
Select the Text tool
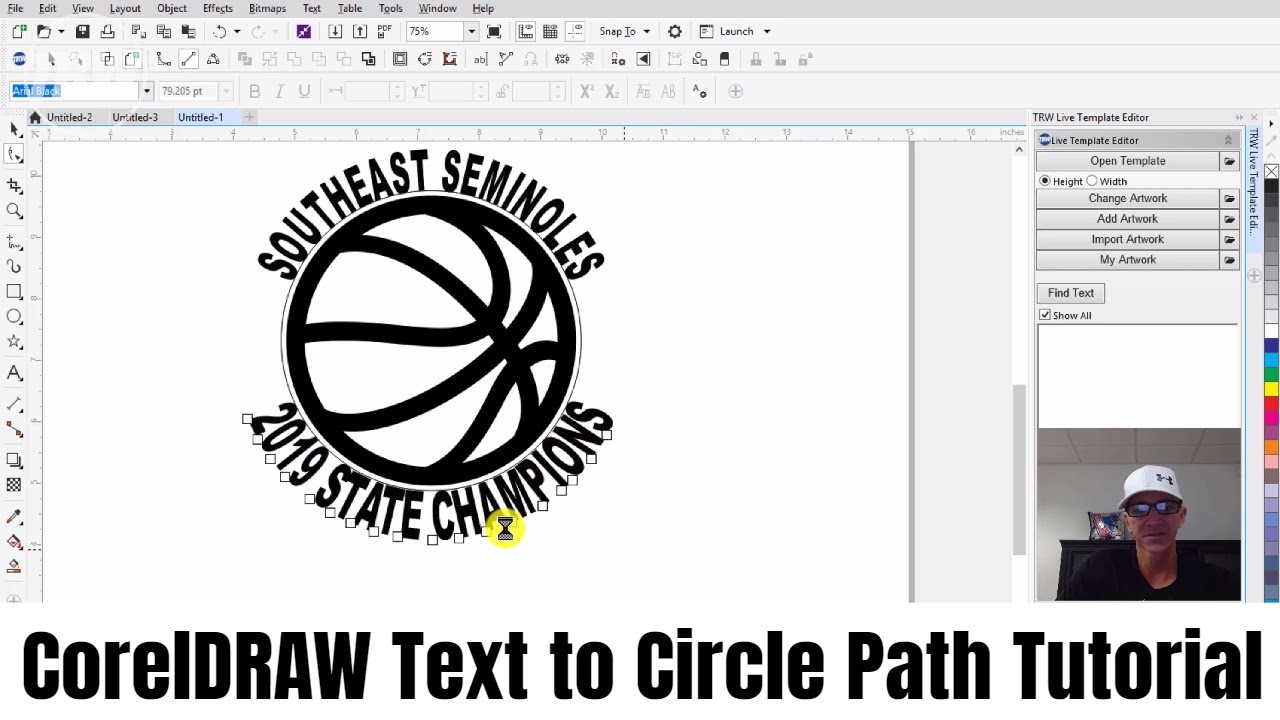[x=14, y=372]
